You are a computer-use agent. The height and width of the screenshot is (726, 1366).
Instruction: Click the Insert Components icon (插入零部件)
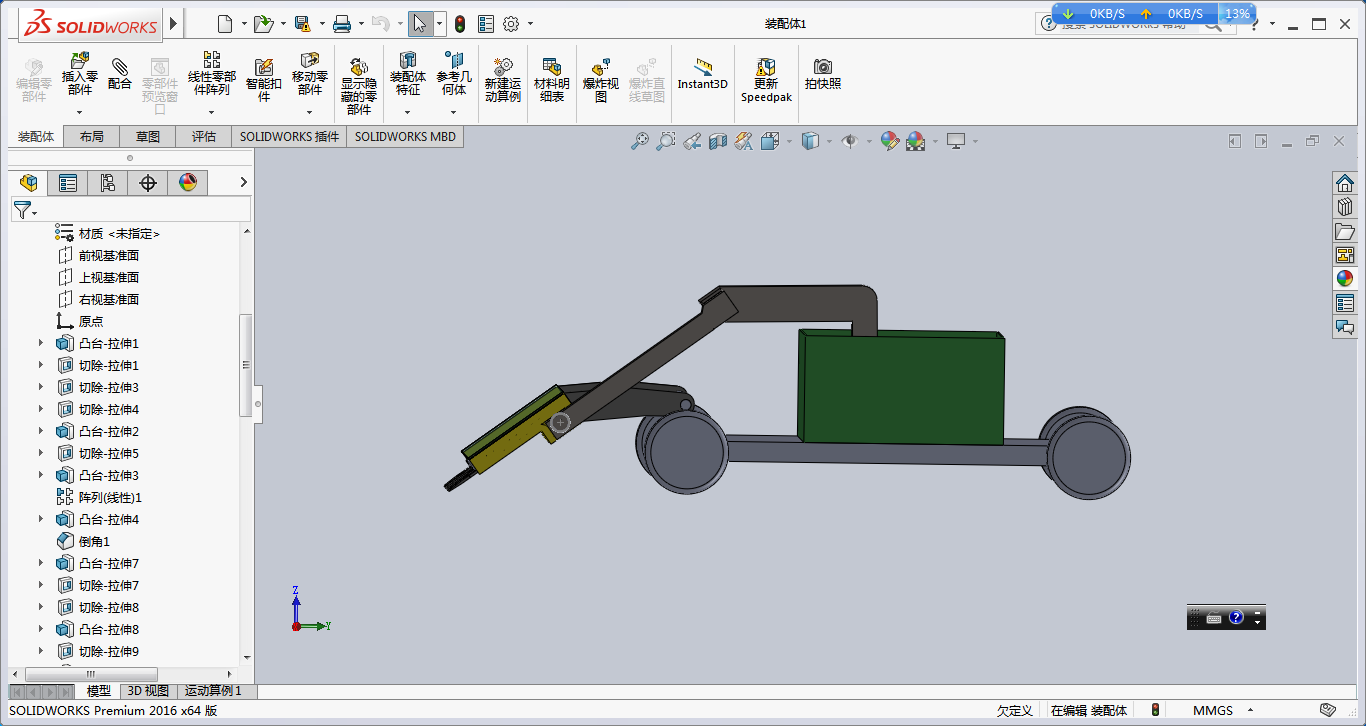(80, 61)
